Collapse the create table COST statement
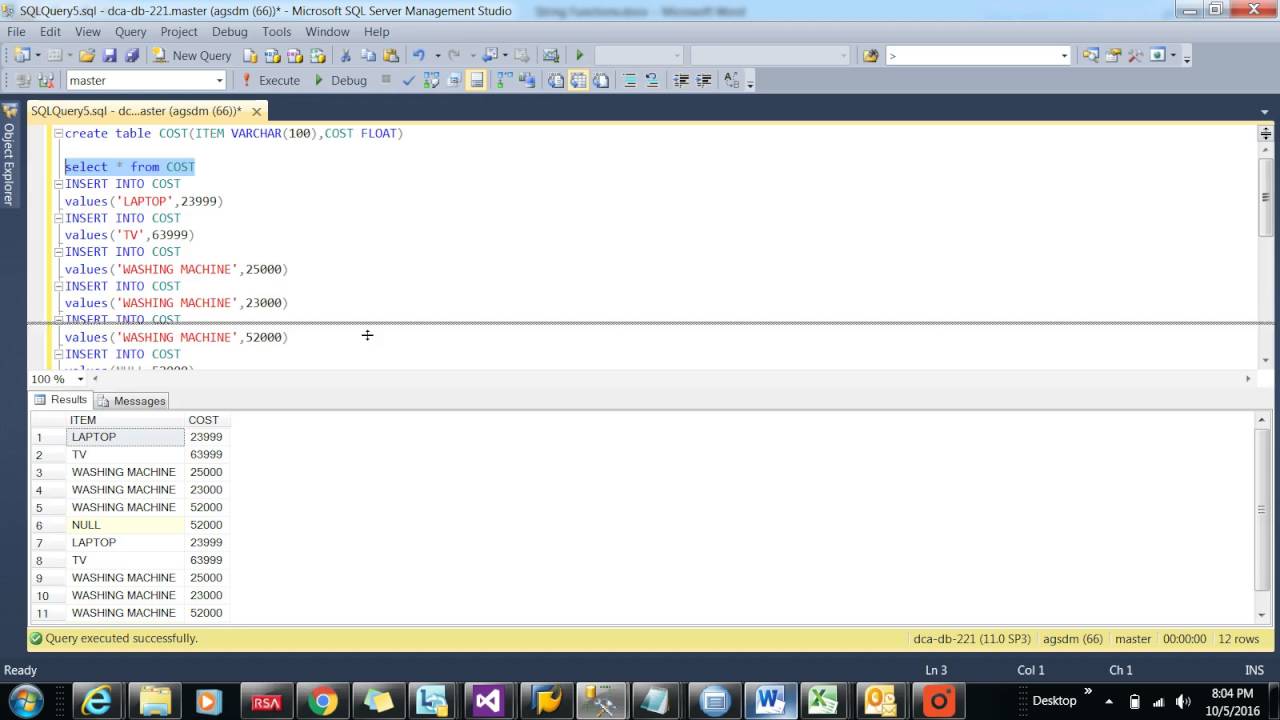 (x=58, y=133)
